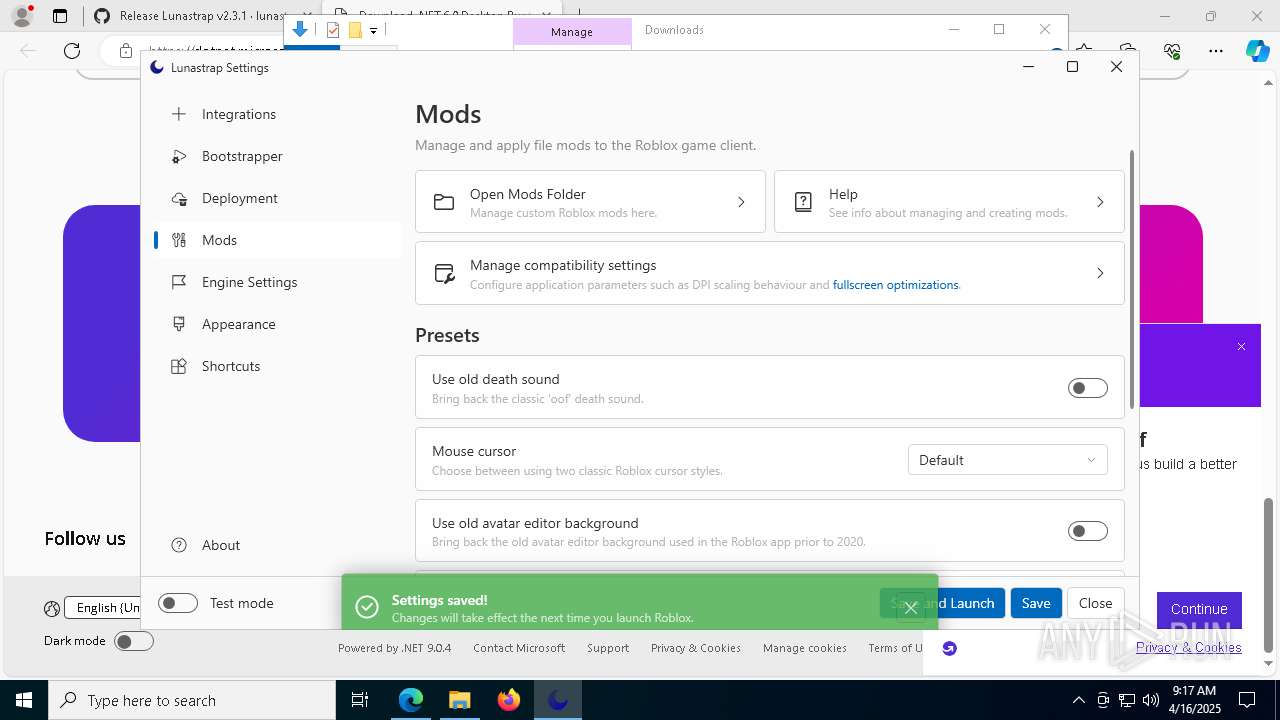
Task: Enable the Use old death sound toggle
Action: point(1087,388)
